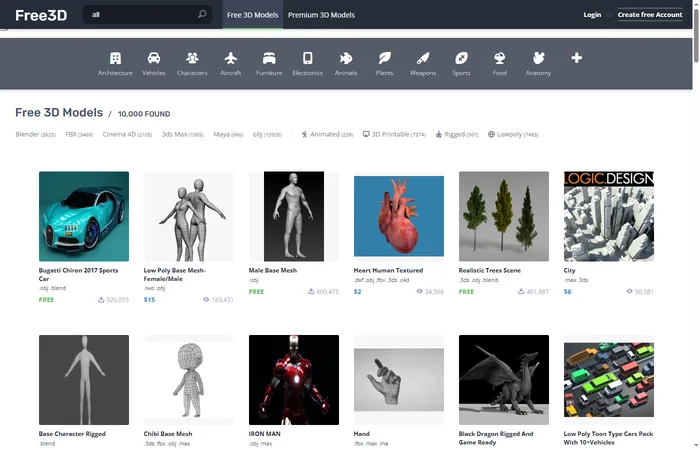Filter by Rigged models
Screen dimensions: 700x450
tap(457, 134)
